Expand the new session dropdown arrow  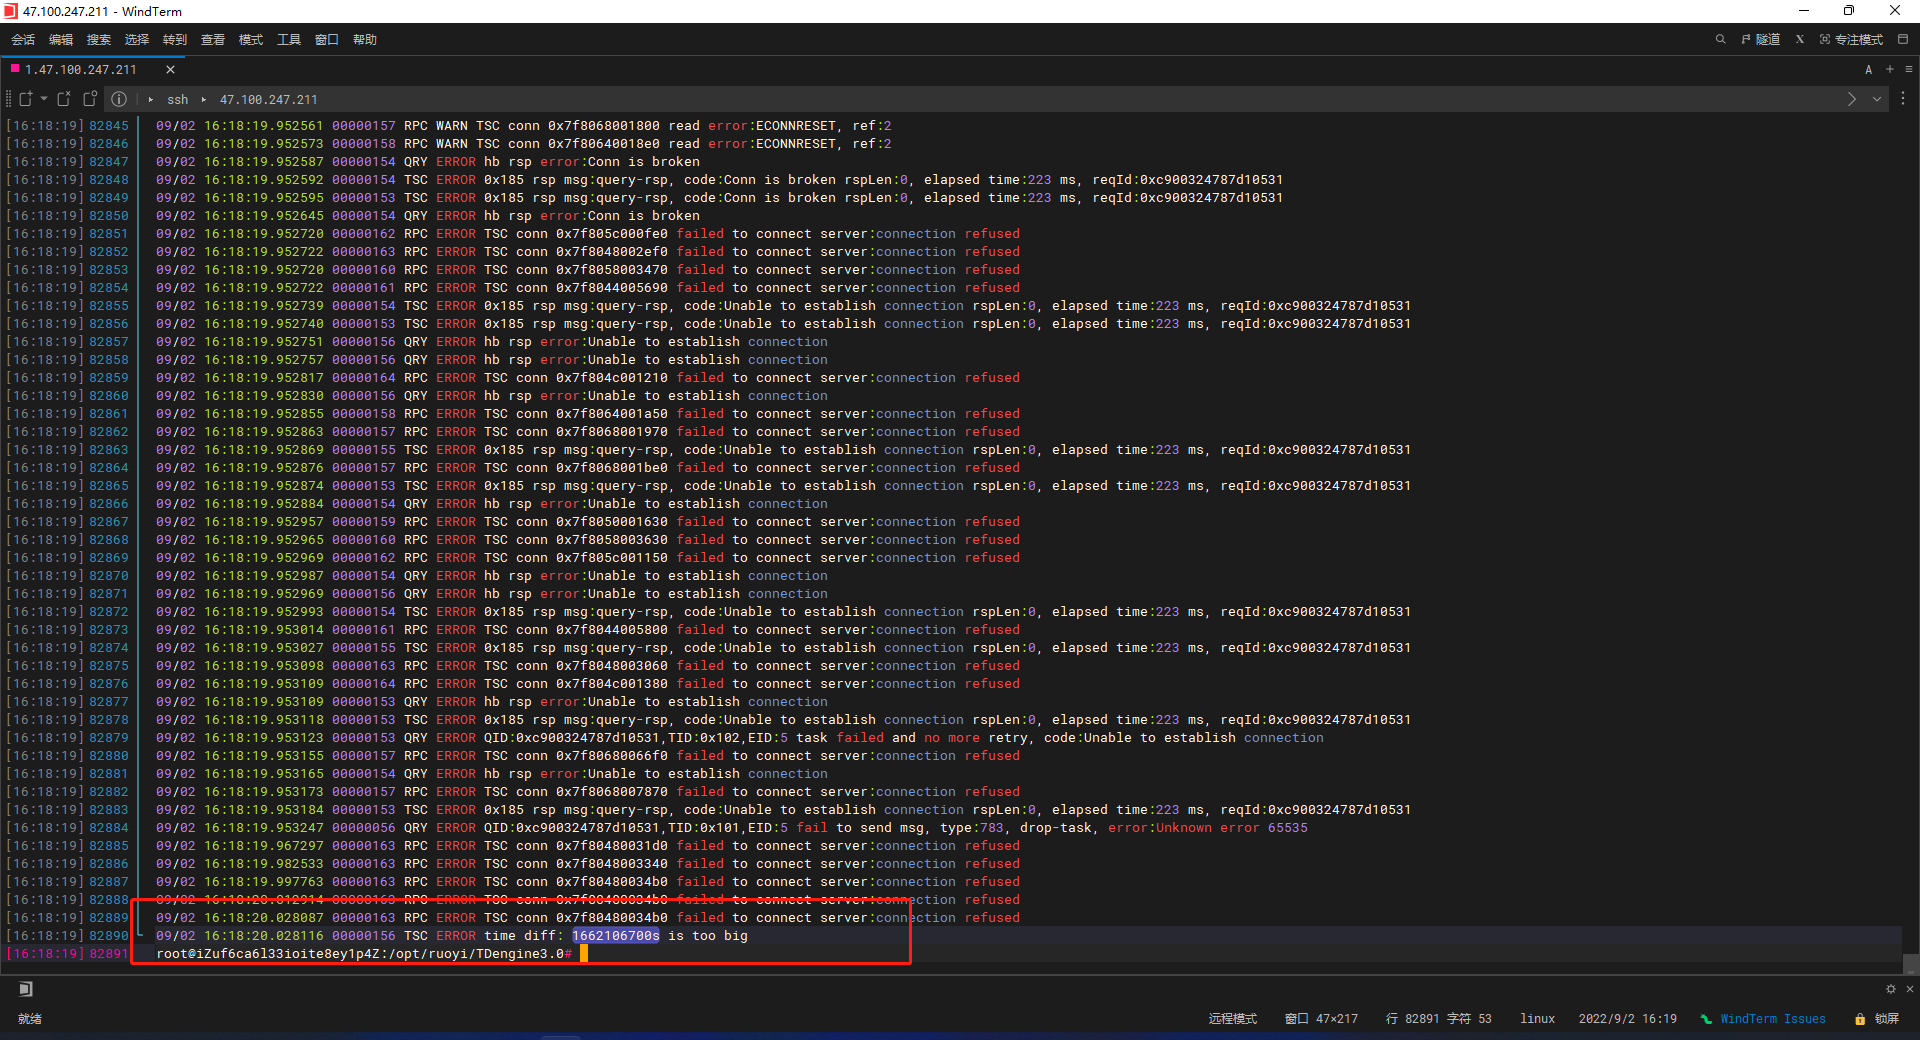[44, 99]
